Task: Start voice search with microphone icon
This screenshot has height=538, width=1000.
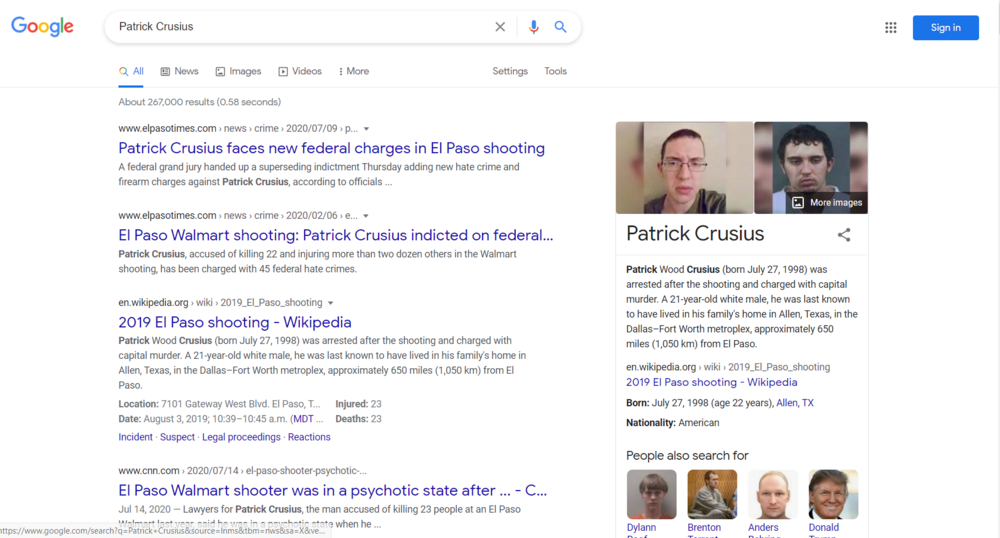Action: 534,27
